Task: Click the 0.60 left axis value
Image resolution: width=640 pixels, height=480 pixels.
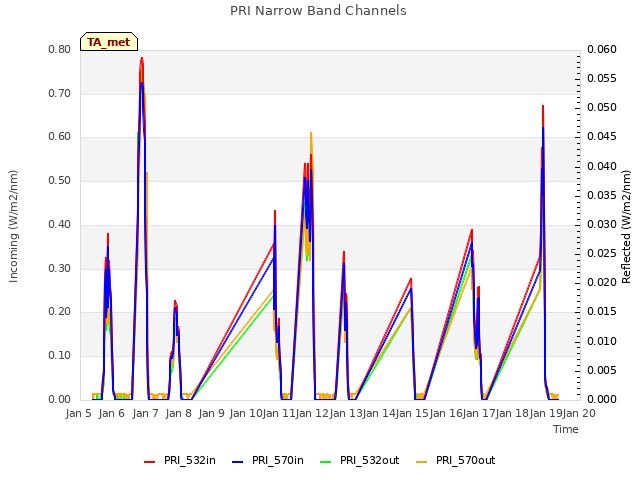Action: (x=60, y=137)
